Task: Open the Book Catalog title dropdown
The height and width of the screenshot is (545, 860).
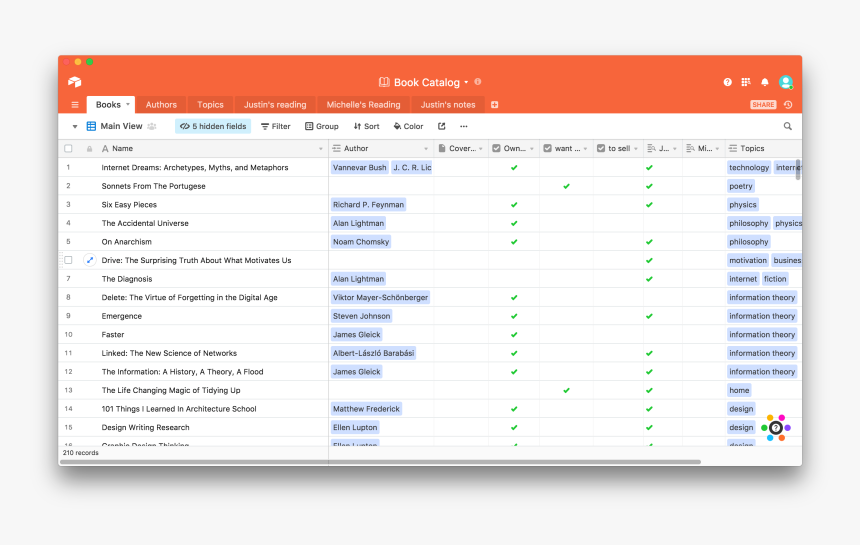Action: click(466, 82)
